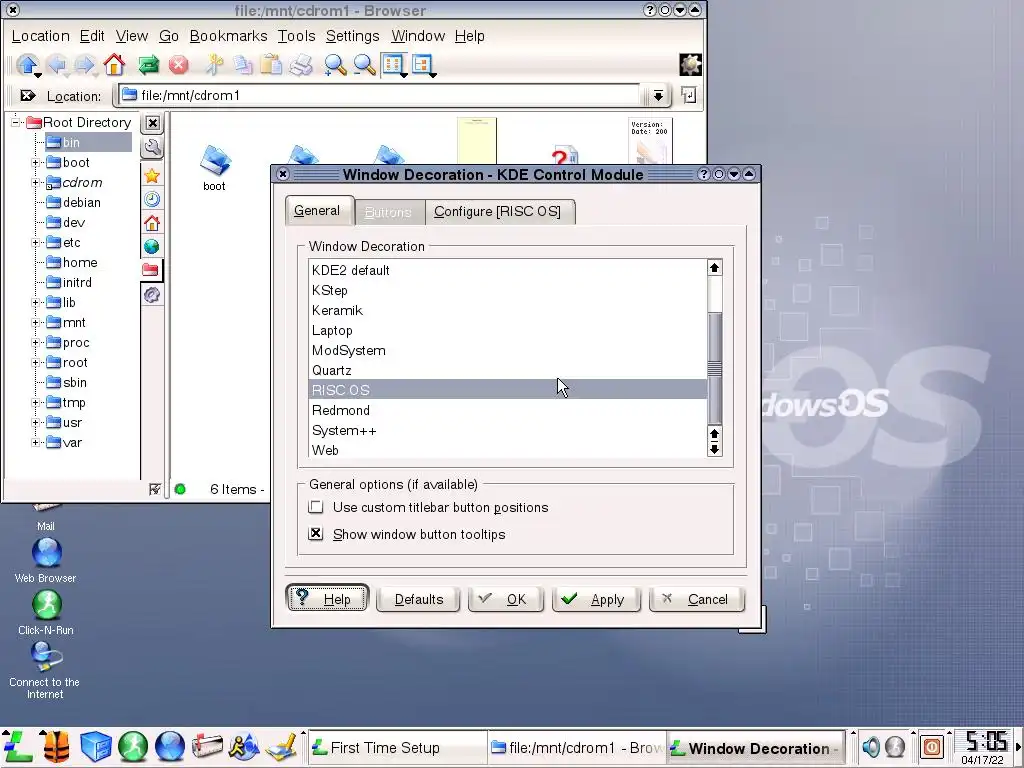1024x768 pixels.
Task: Click in the Location address field
Action: [x=379, y=95]
